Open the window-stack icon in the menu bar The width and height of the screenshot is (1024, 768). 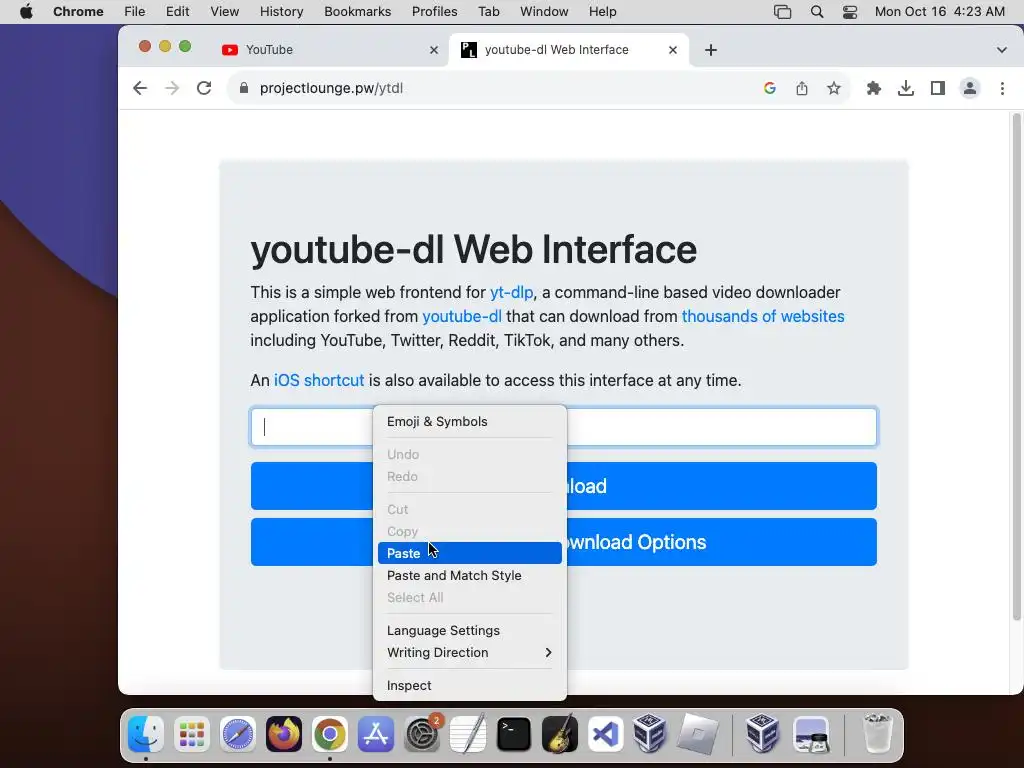pos(782,12)
